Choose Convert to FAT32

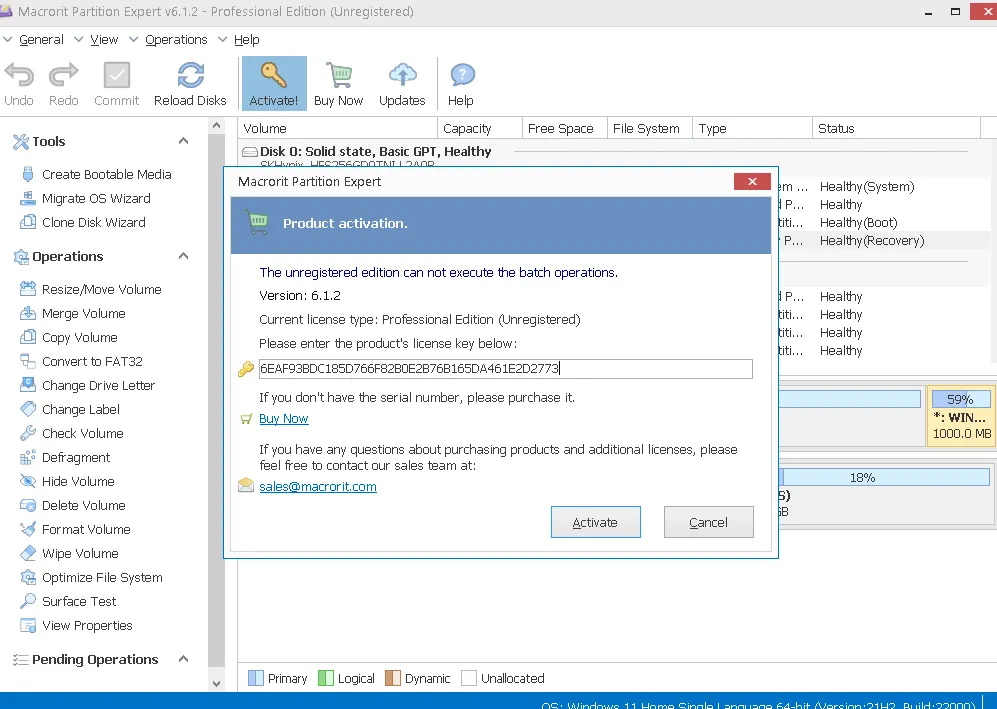81,361
